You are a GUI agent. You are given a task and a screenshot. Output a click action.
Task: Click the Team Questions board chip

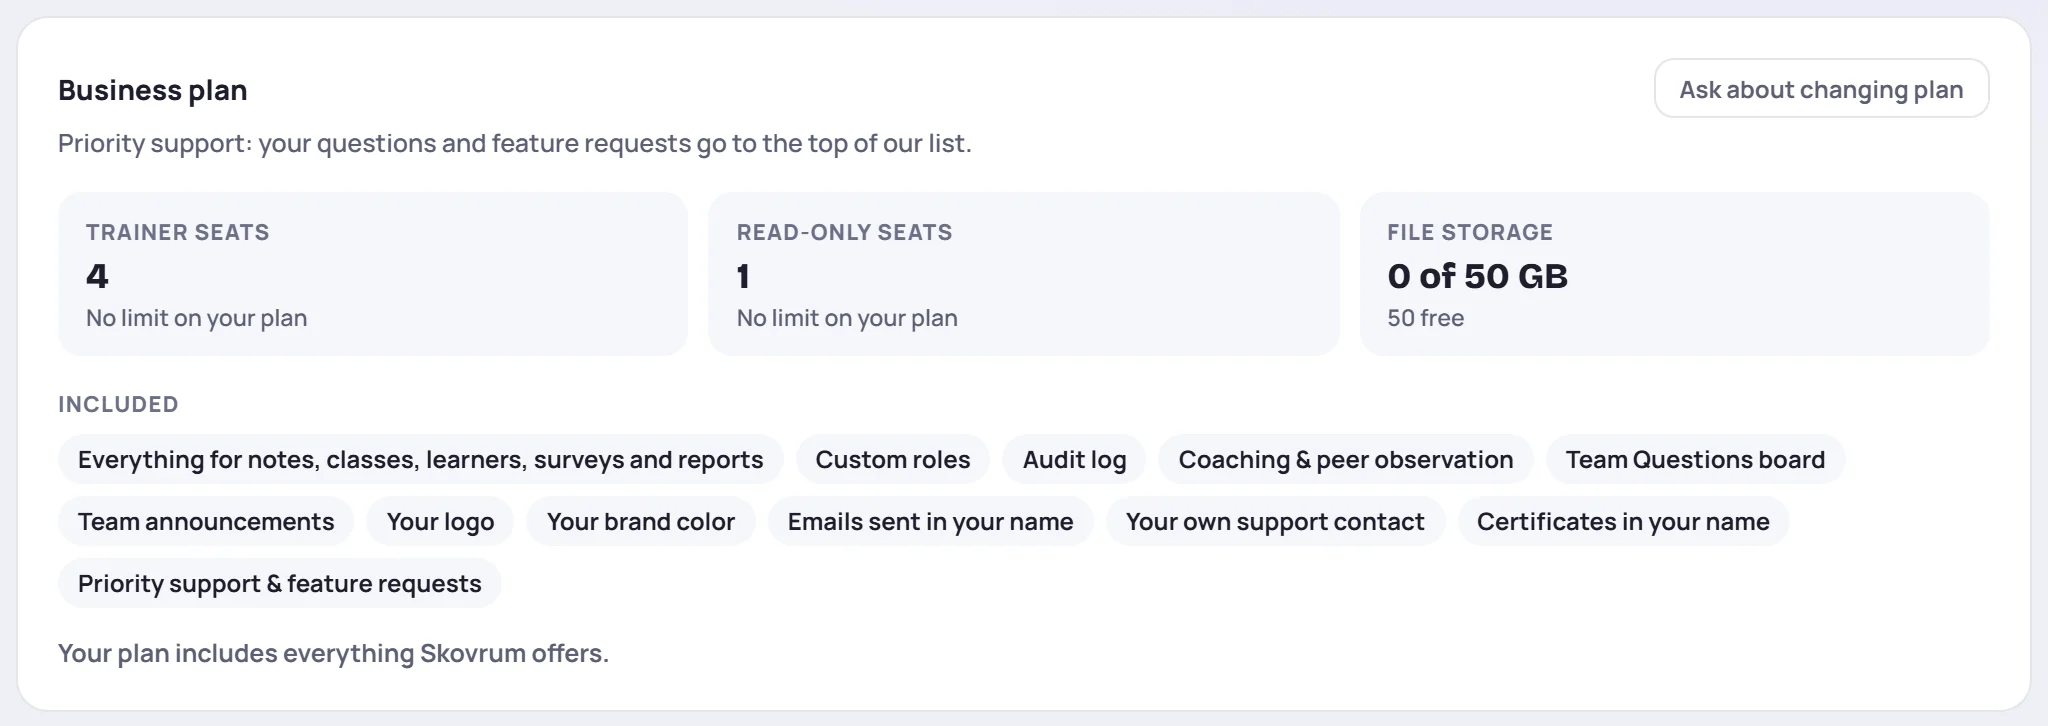click(x=1695, y=460)
